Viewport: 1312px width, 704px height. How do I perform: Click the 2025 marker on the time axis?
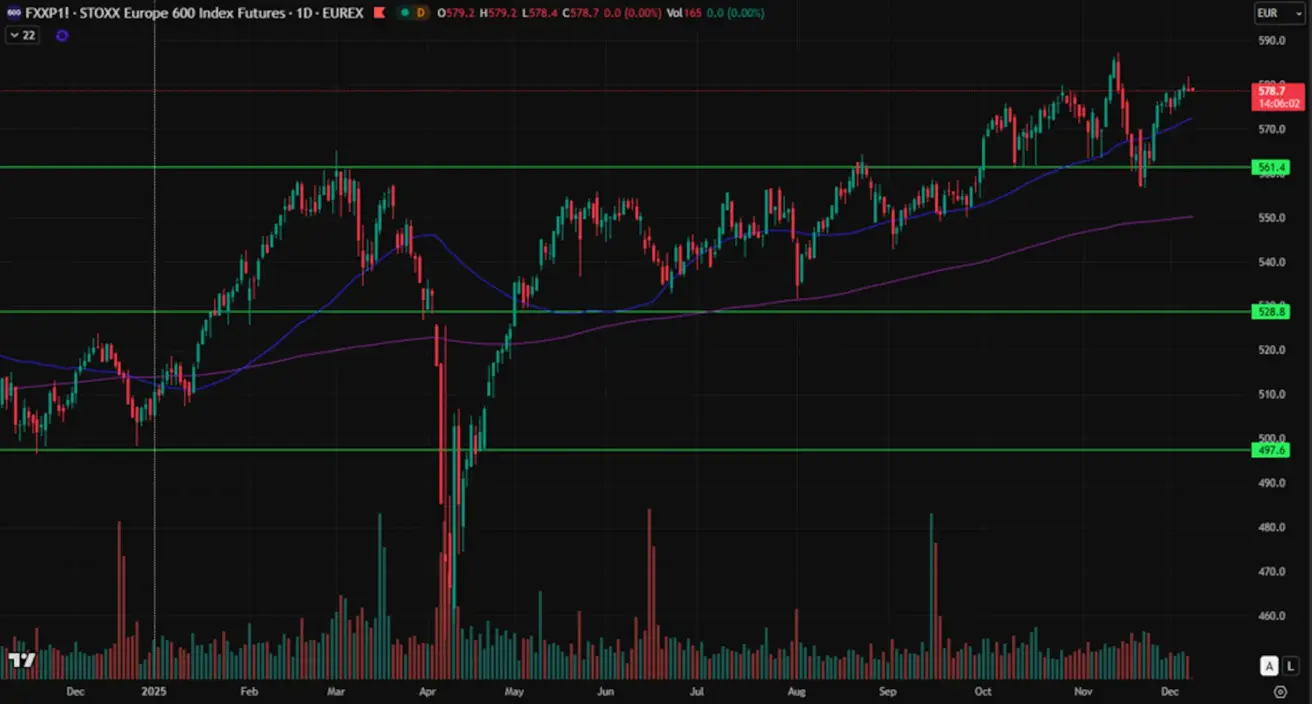[154, 691]
